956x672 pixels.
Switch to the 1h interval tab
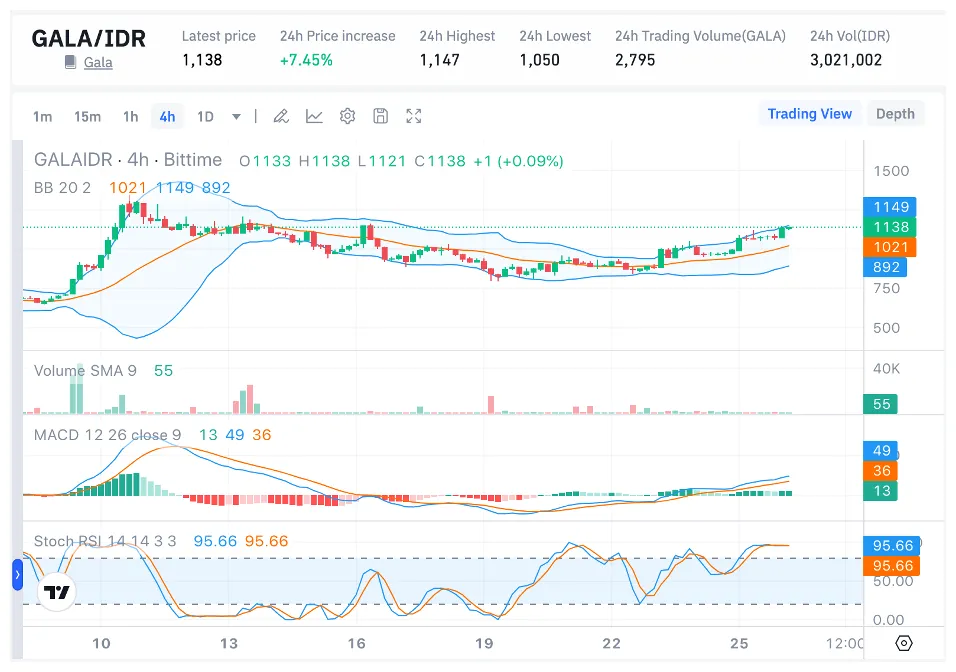coord(130,116)
